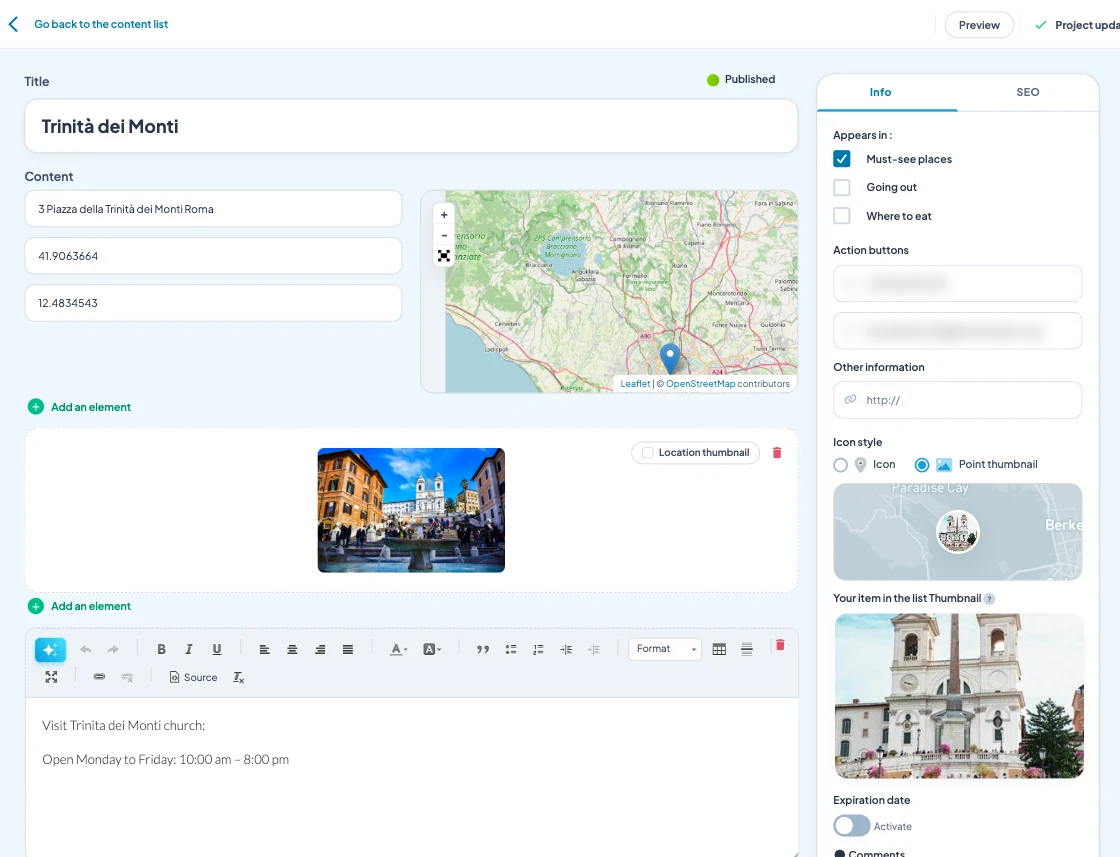Image resolution: width=1120 pixels, height=857 pixels.
Task: Justify the text
Action: pos(348,649)
